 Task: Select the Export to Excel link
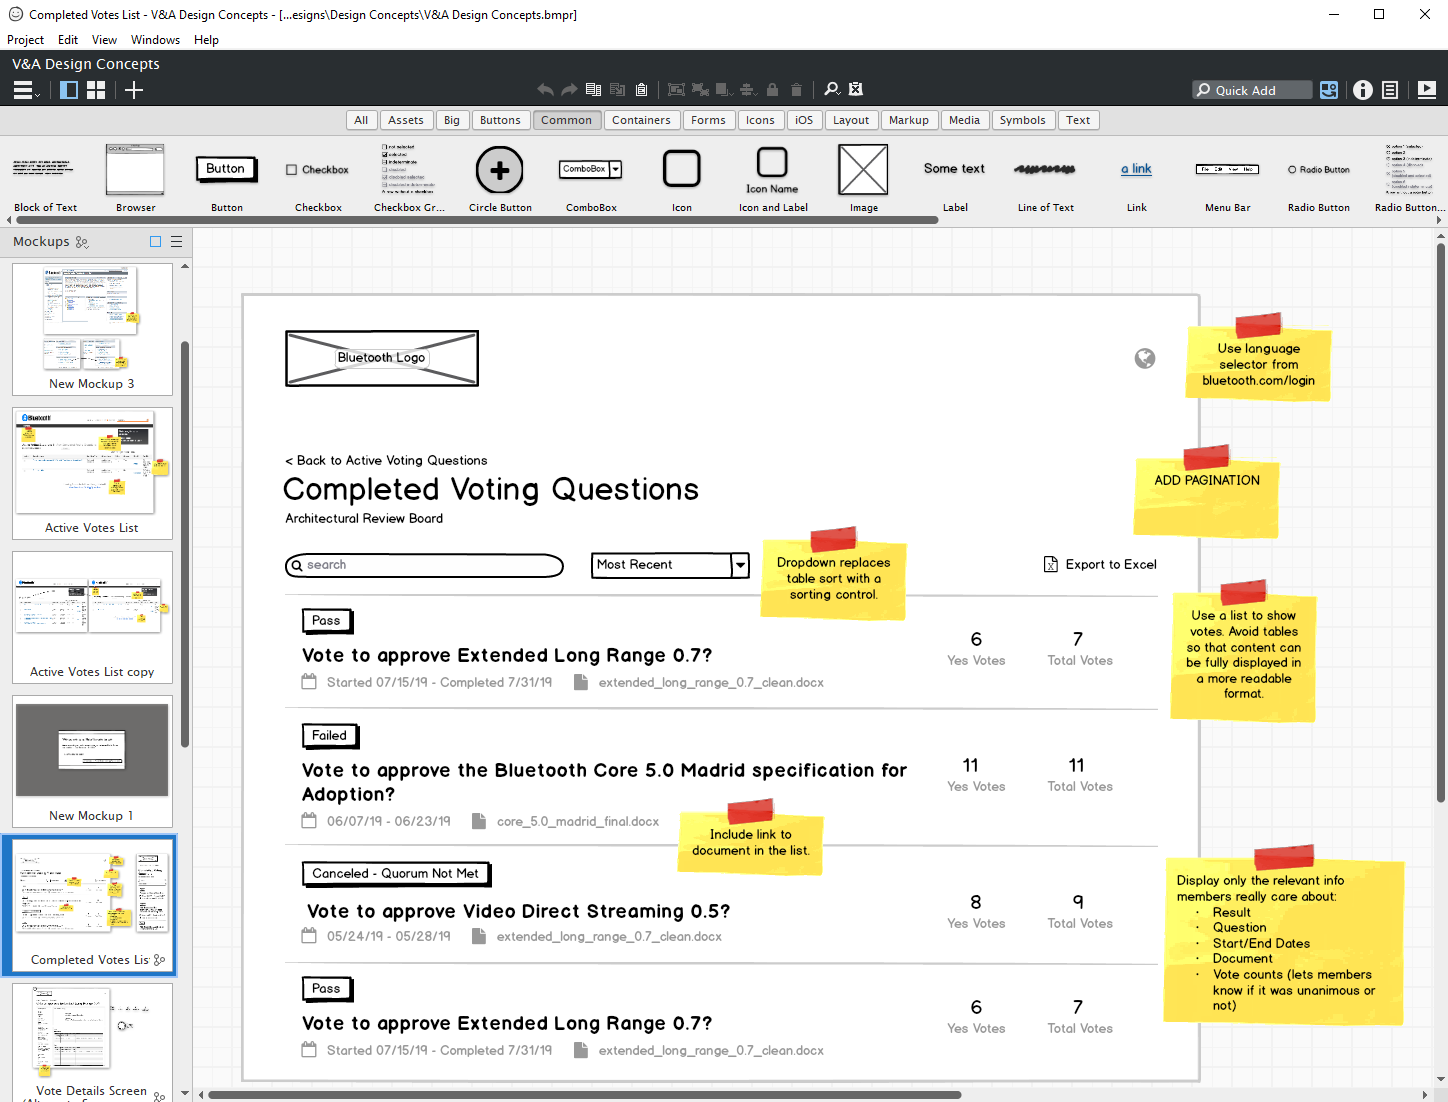[1100, 564]
